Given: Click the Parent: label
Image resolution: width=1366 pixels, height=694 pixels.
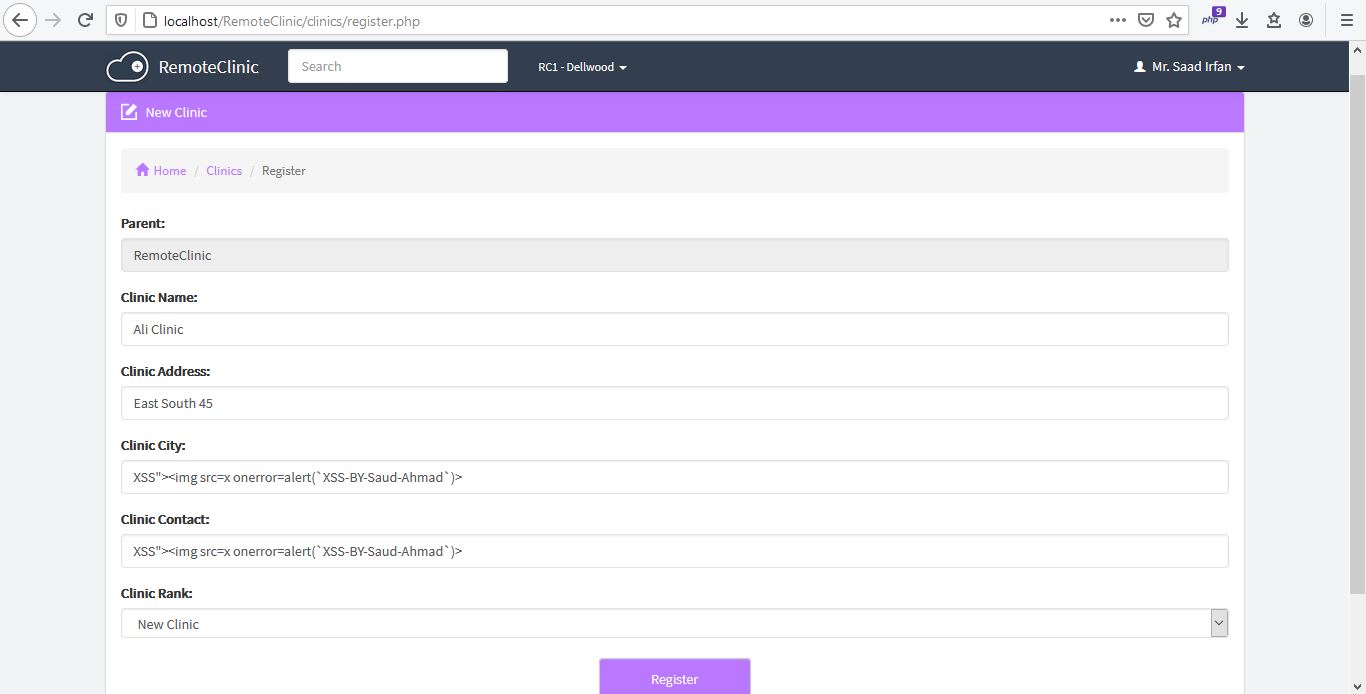Looking at the screenshot, I should [x=143, y=223].
